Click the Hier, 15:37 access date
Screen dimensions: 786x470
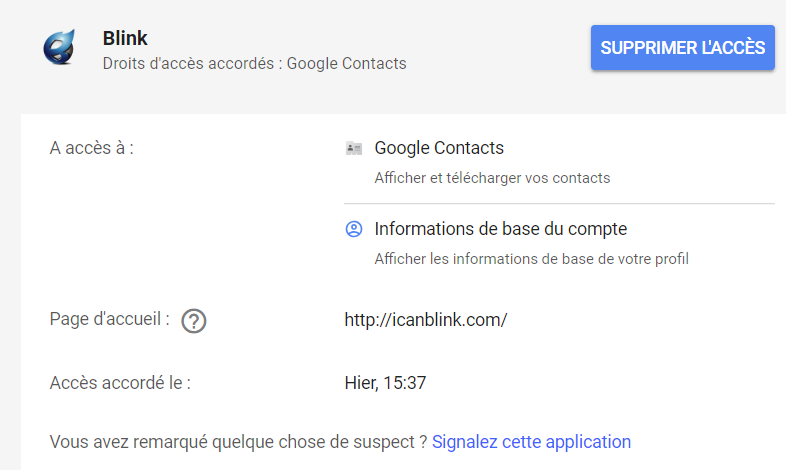pos(385,383)
